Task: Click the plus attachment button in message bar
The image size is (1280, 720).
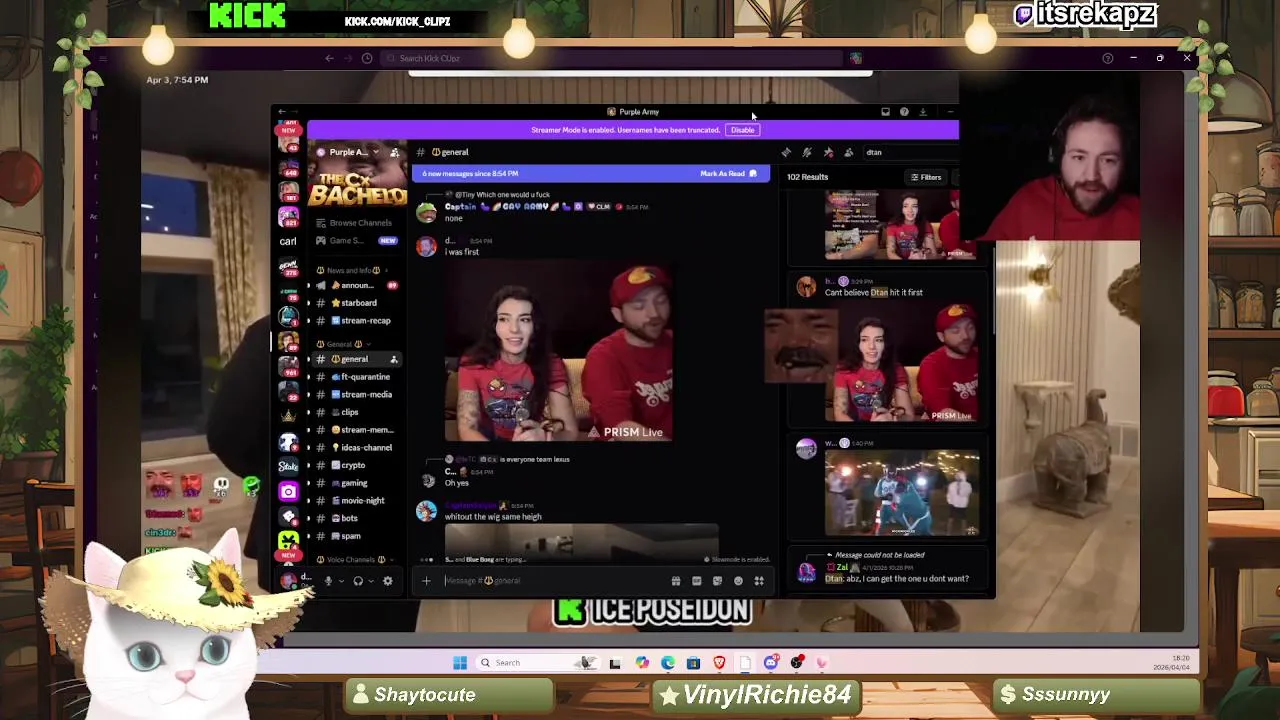Action: tap(426, 581)
